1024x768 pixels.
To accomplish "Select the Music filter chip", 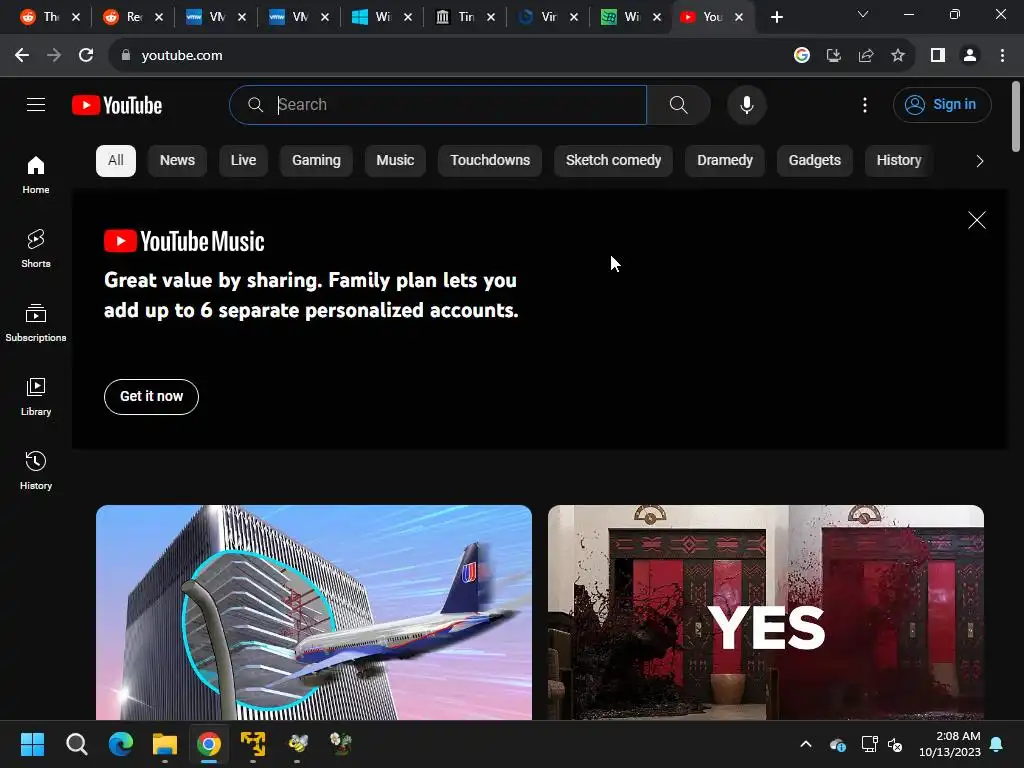I will [395, 161].
